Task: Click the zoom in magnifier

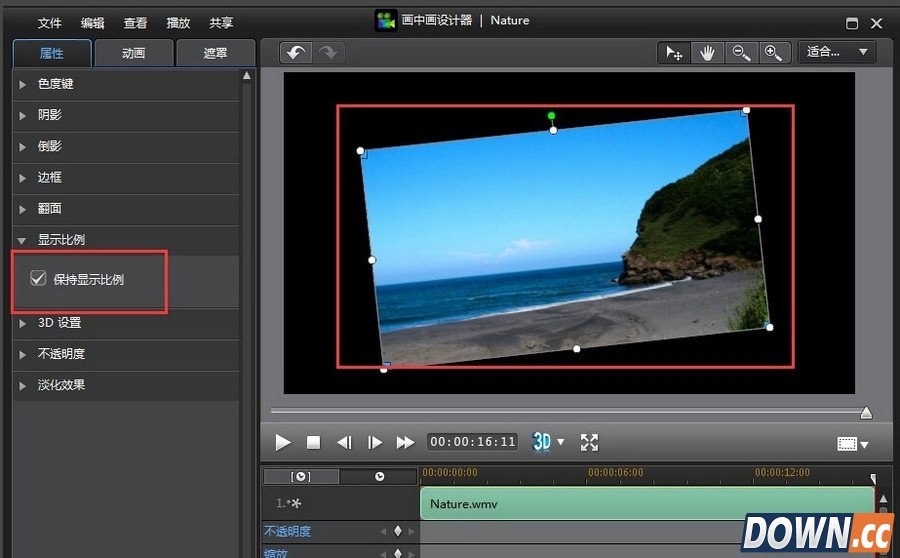Action: pos(773,53)
